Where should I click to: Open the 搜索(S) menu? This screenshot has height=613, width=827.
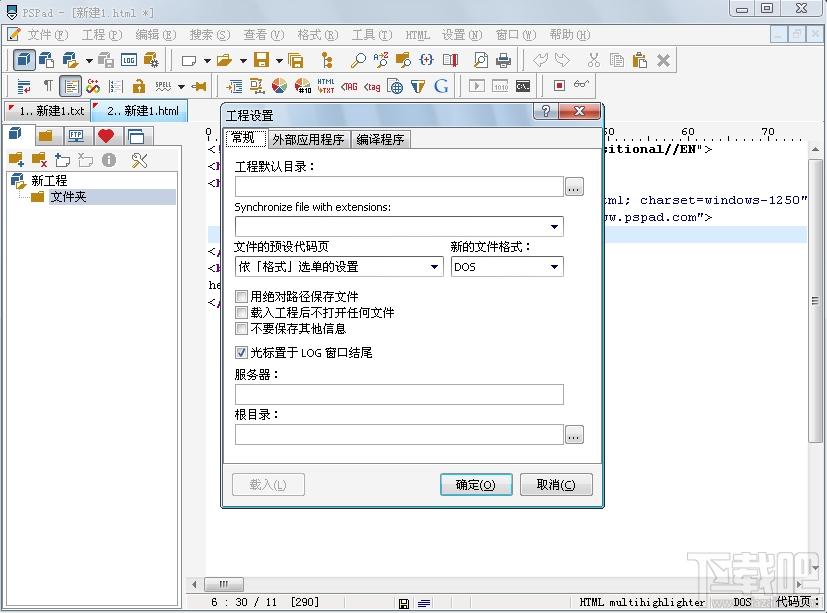click(x=210, y=35)
